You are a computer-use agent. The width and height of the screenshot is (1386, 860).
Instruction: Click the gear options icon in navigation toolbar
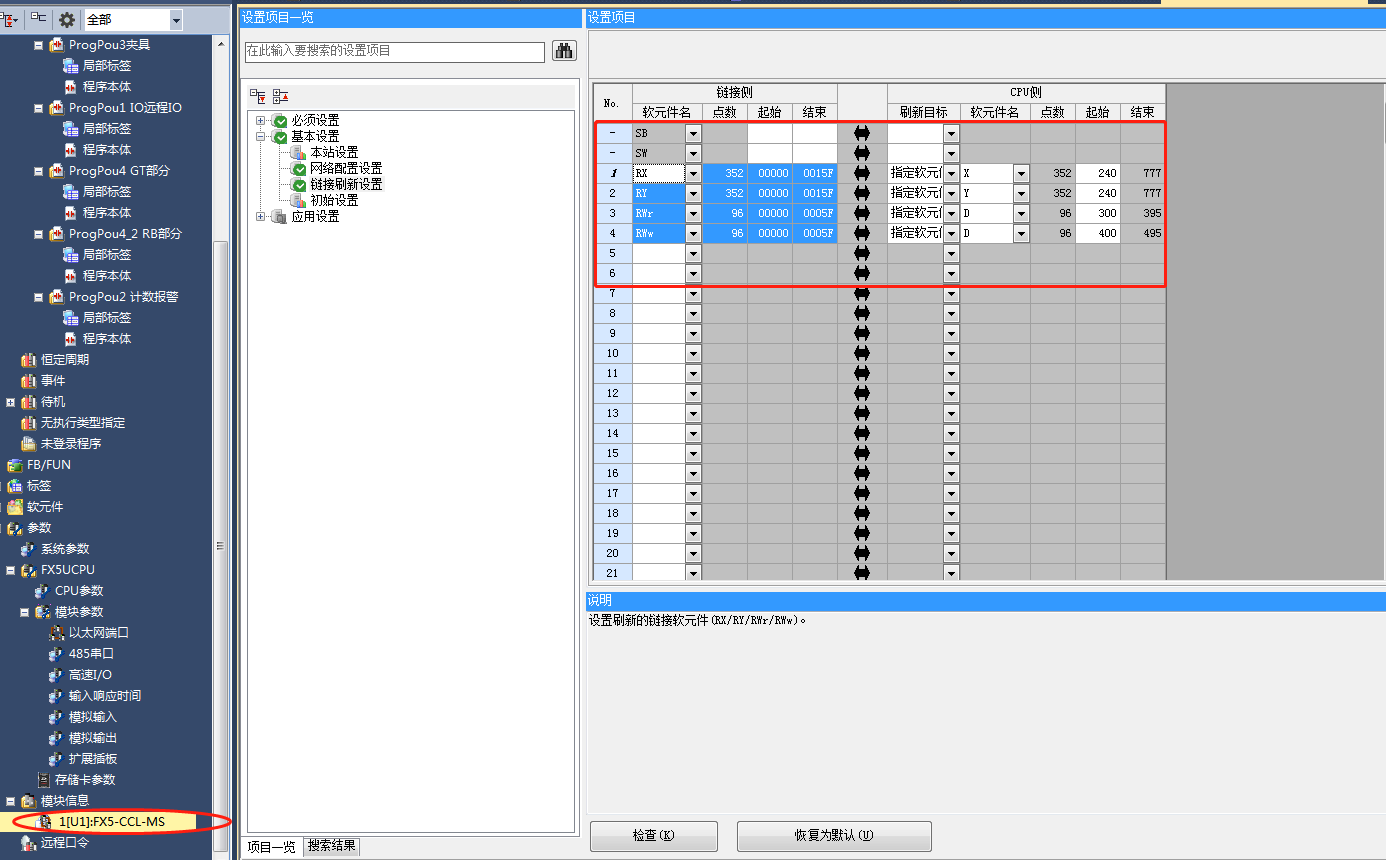click(x=67, y=19)
